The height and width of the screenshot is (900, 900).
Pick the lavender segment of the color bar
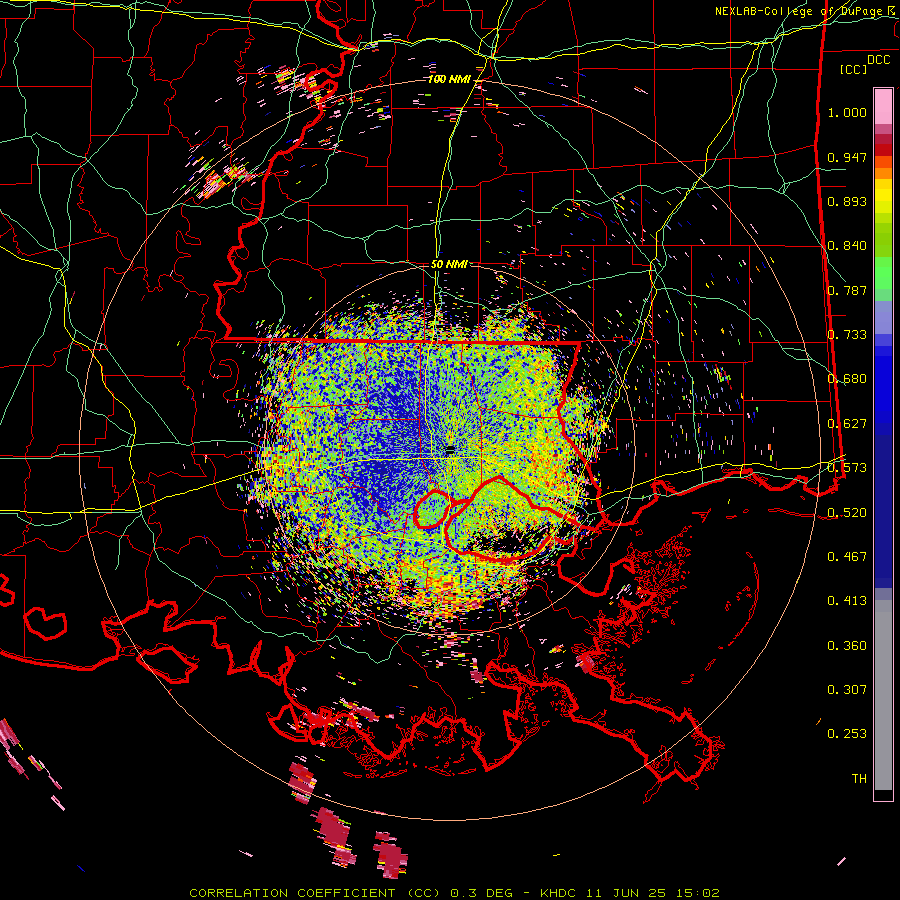(883, 317)
